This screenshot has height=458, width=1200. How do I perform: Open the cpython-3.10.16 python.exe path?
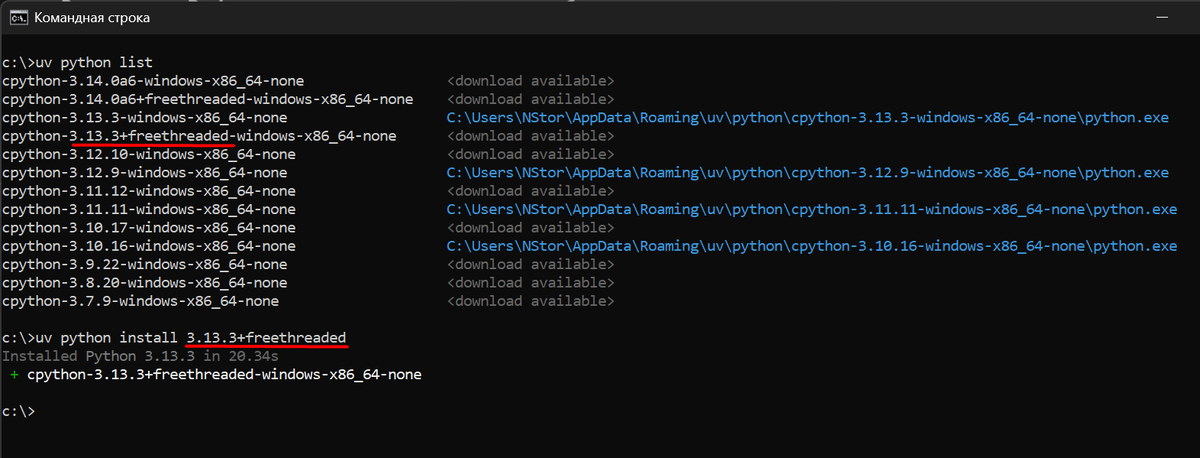(811, 246)
